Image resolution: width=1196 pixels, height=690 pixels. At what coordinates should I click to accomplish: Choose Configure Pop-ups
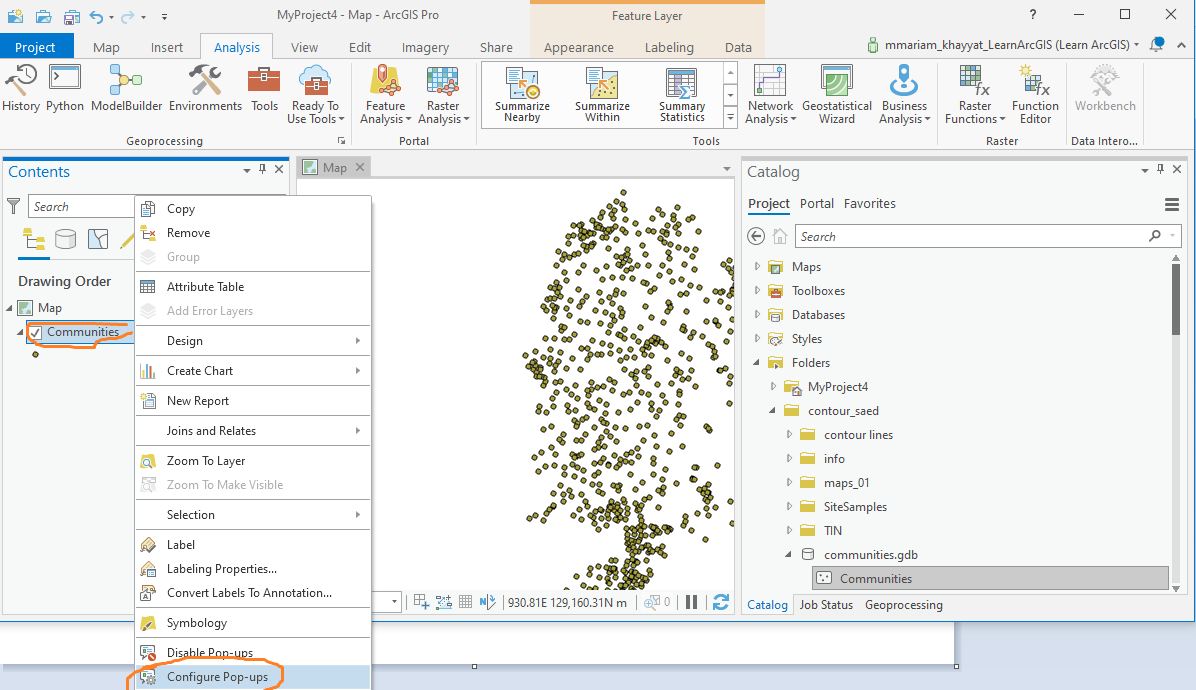[x=252, y=677]
